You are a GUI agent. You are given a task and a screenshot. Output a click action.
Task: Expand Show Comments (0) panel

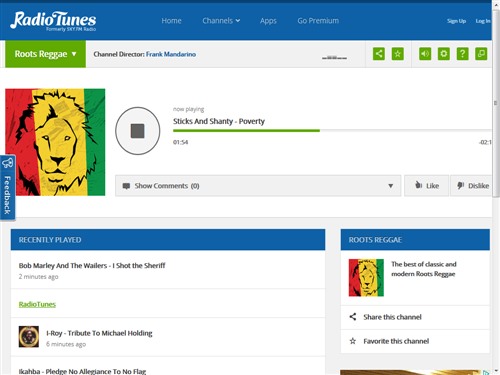pos(258,186)
